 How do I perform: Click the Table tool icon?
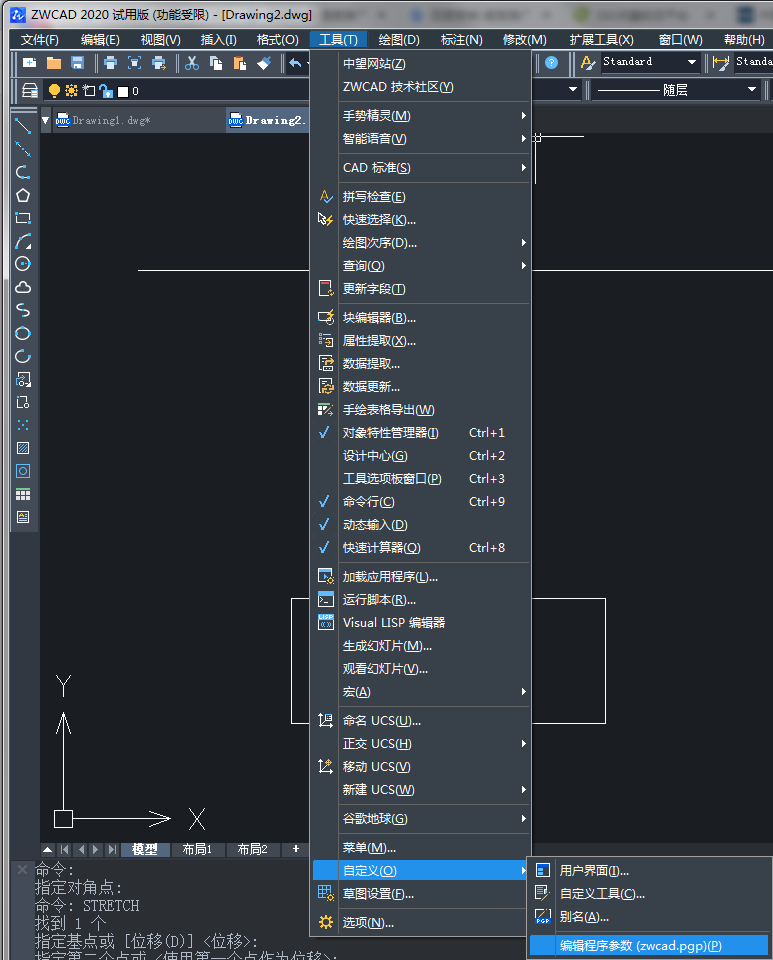pyautogui.click(x=23, y=494)
